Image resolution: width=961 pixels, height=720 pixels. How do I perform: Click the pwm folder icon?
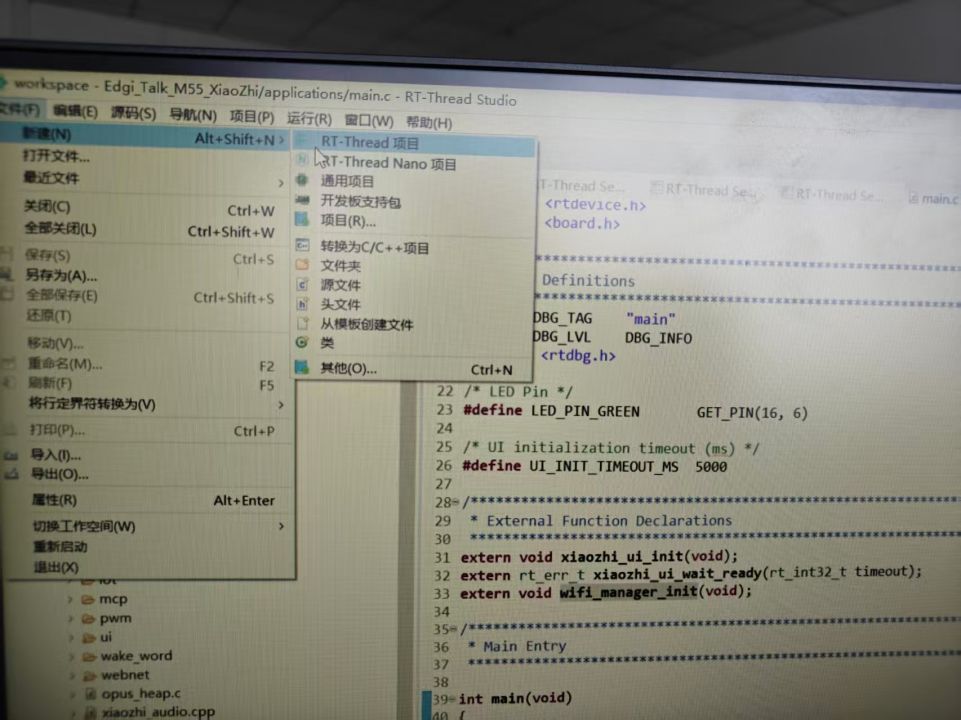(x=88, y=618)
